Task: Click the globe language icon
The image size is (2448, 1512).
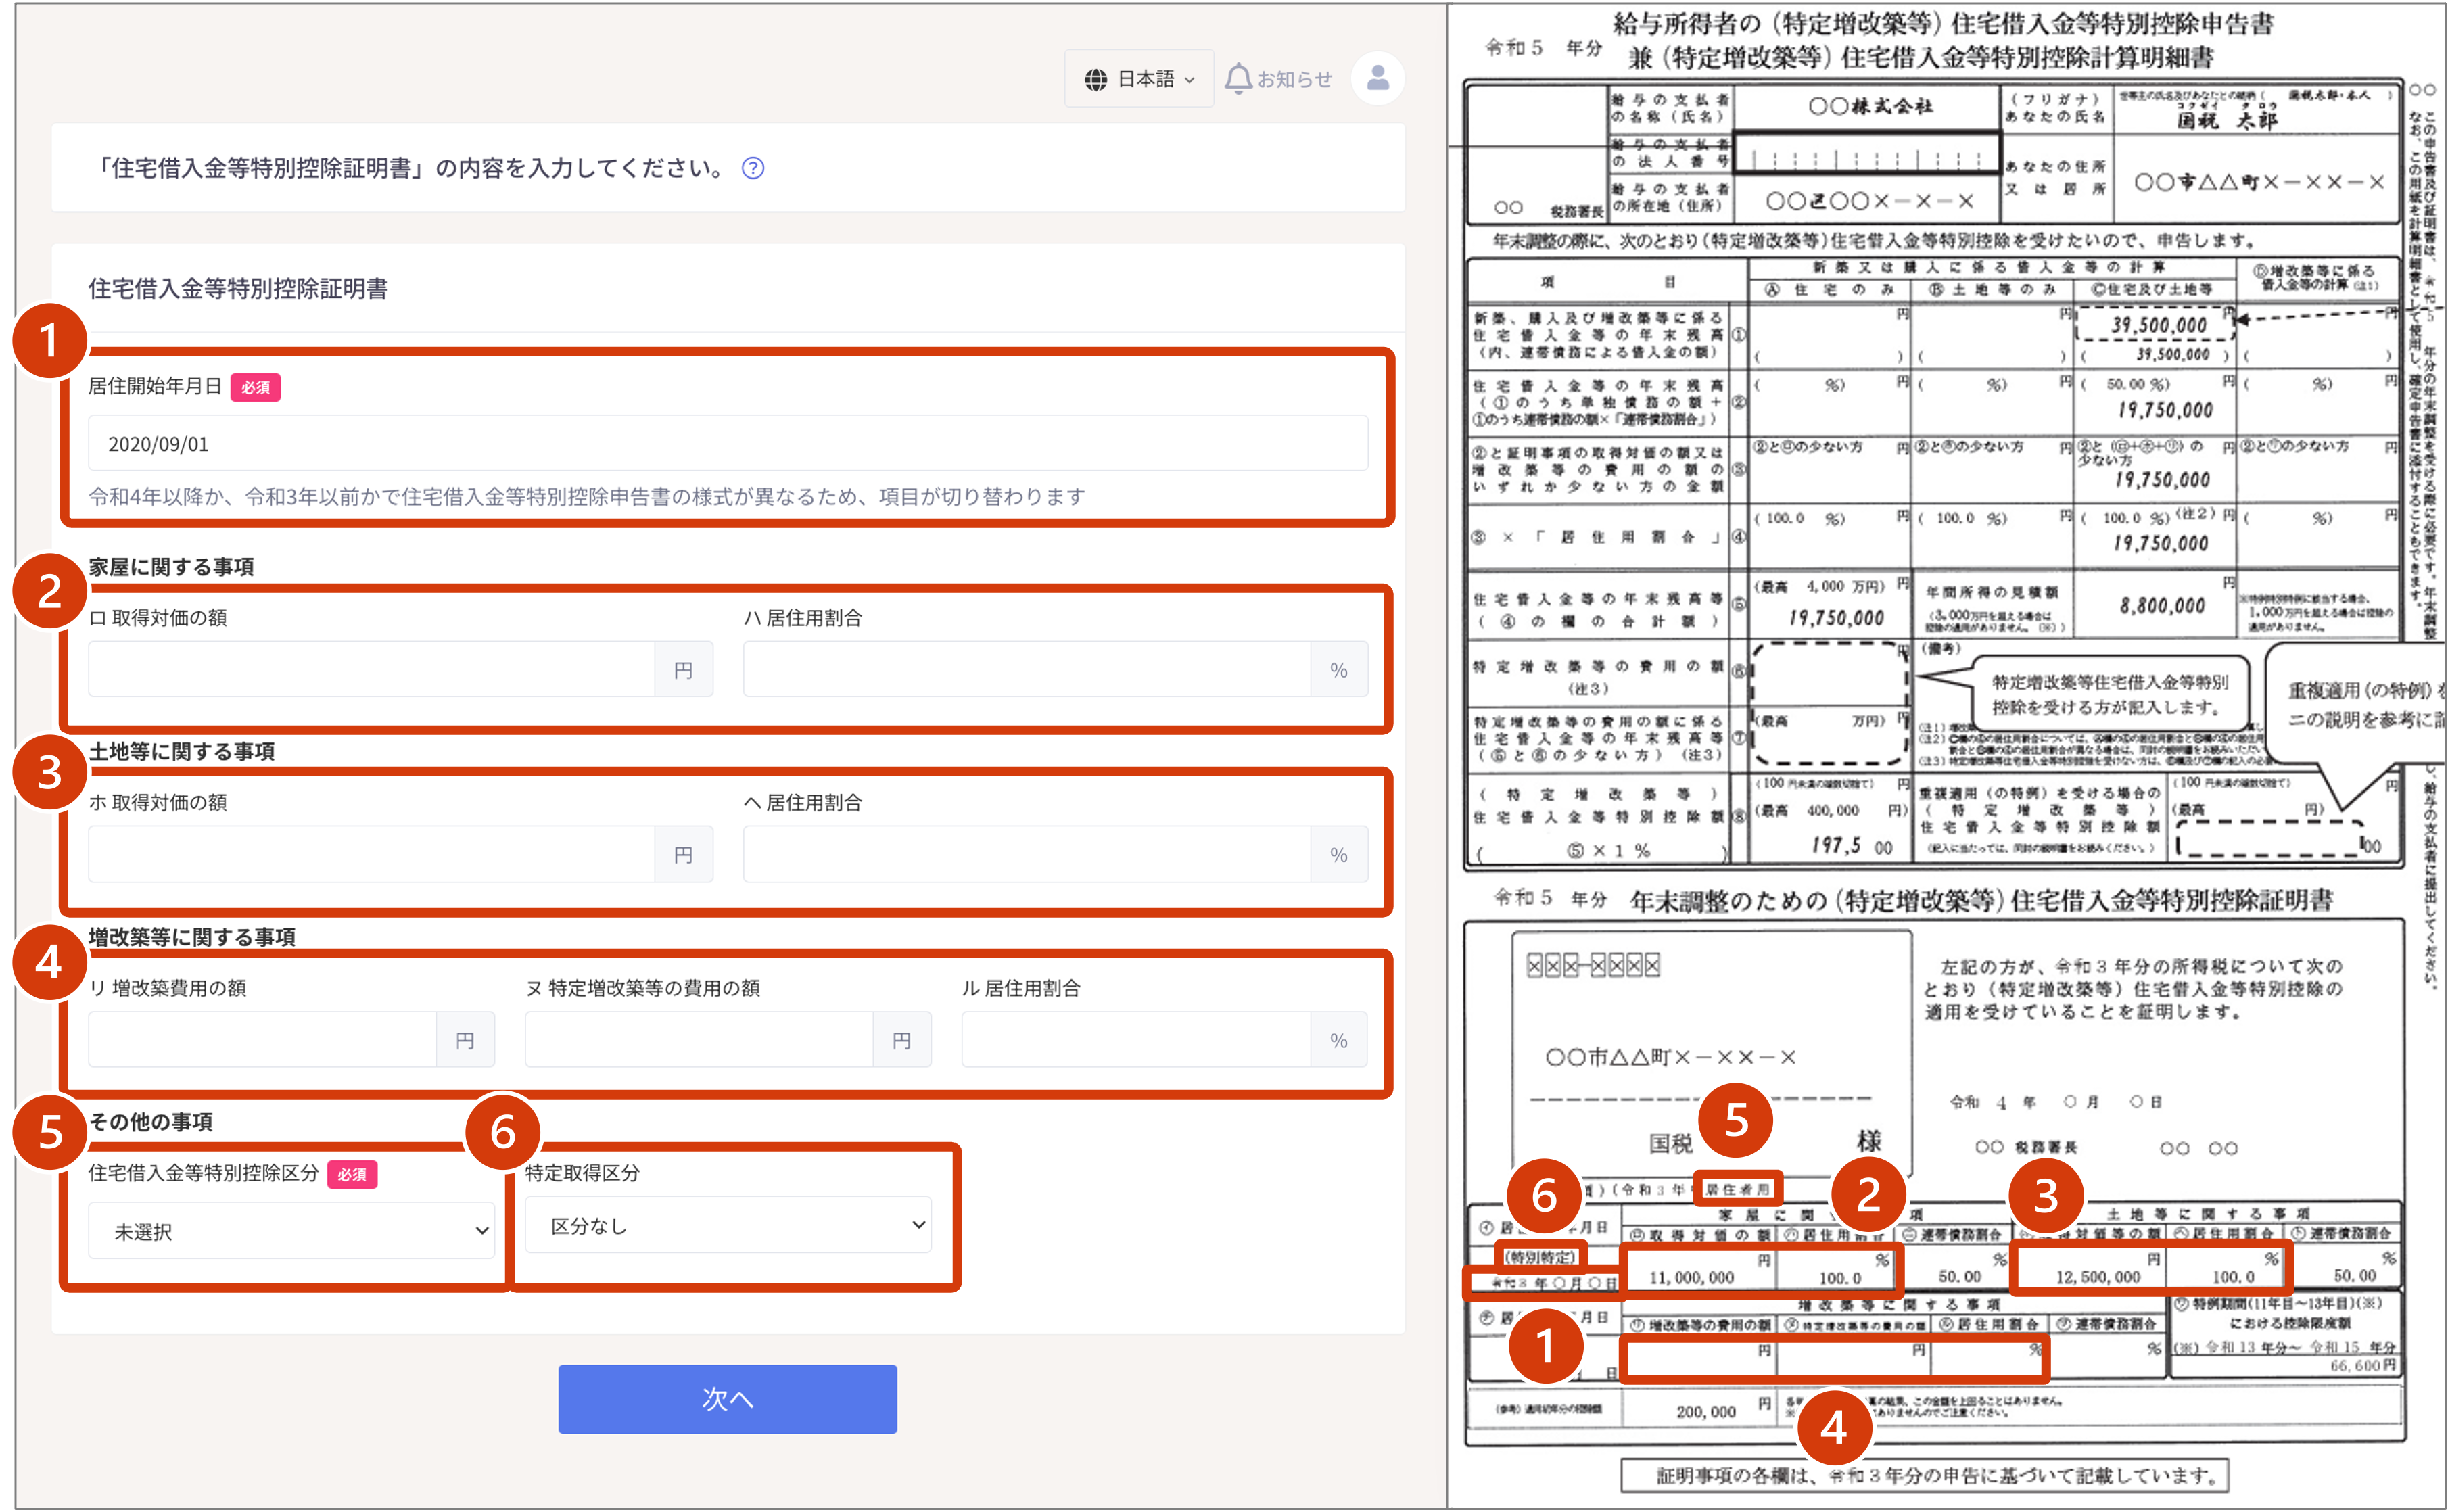Action: (1096, 79)
